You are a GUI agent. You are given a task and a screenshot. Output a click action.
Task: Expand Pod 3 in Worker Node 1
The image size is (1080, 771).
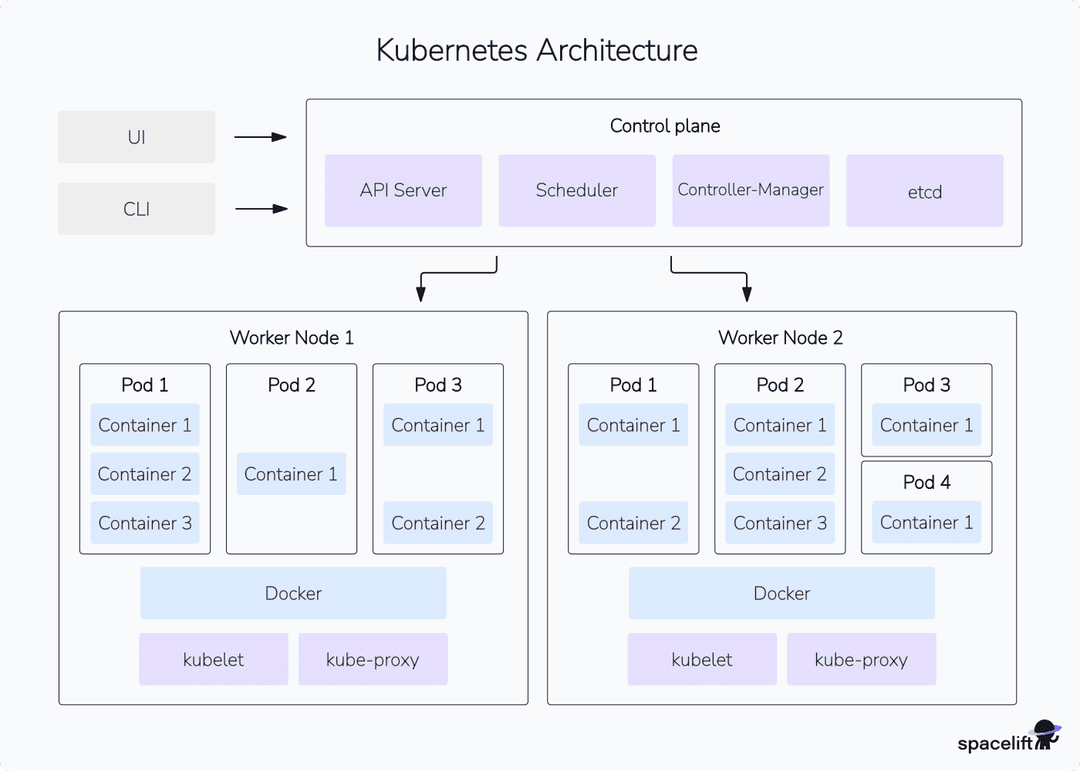pyautogui.click(x=438, y=385)
